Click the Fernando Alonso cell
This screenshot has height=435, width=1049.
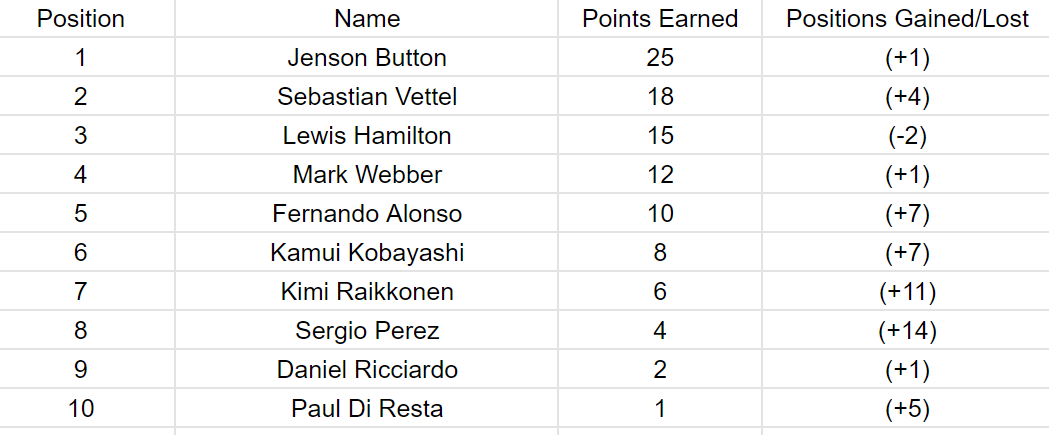tap(367, 213)
